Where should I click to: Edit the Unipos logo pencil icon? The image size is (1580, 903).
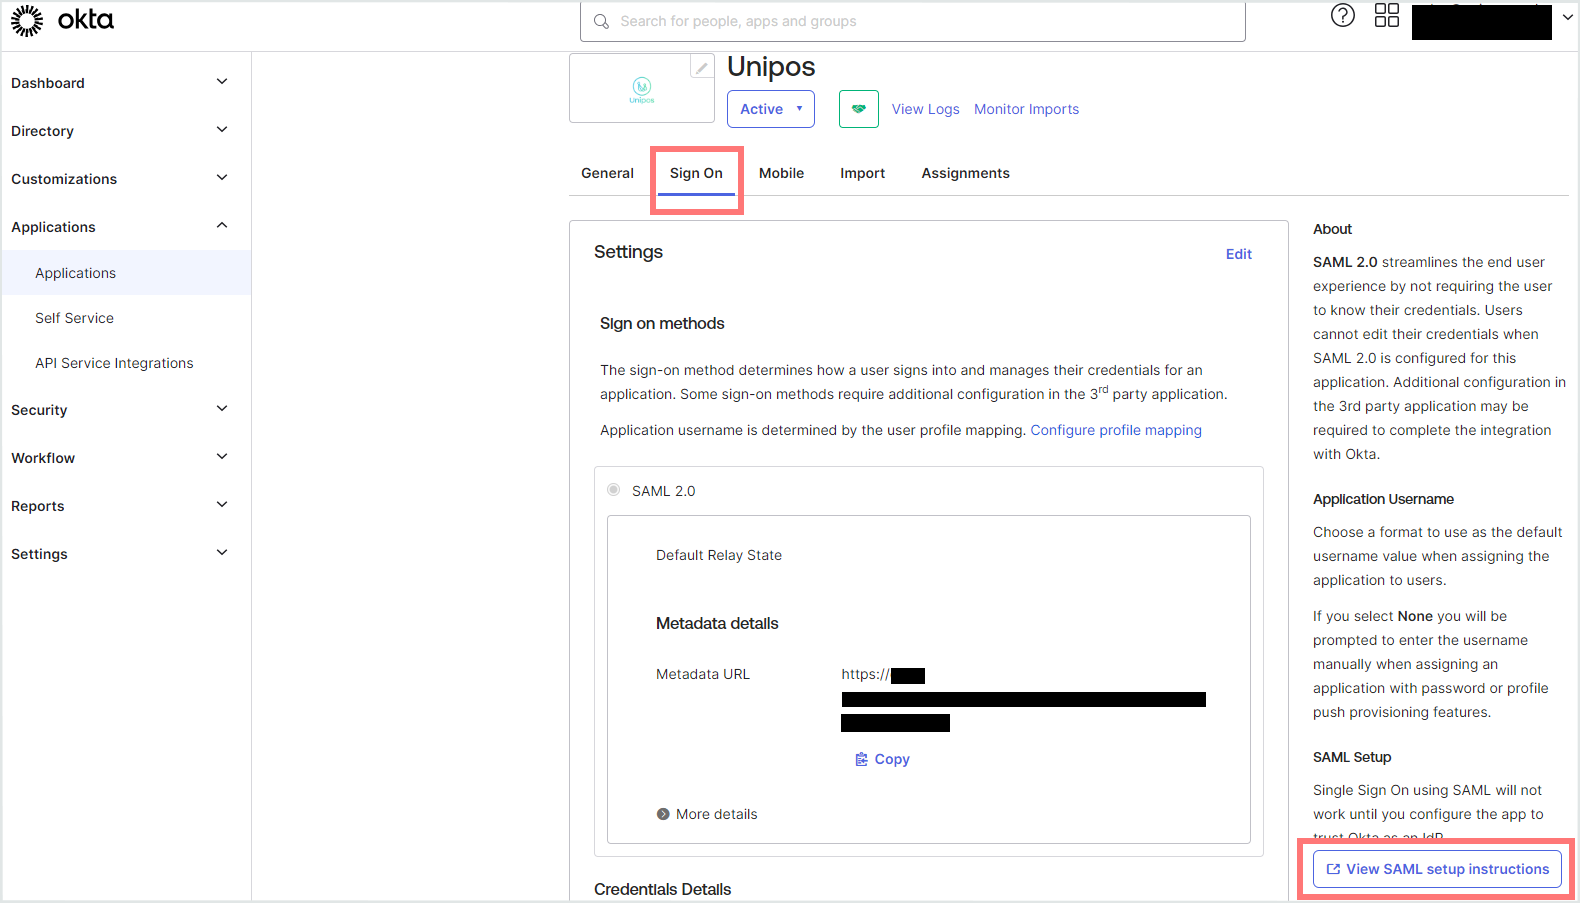pos(702,67)
